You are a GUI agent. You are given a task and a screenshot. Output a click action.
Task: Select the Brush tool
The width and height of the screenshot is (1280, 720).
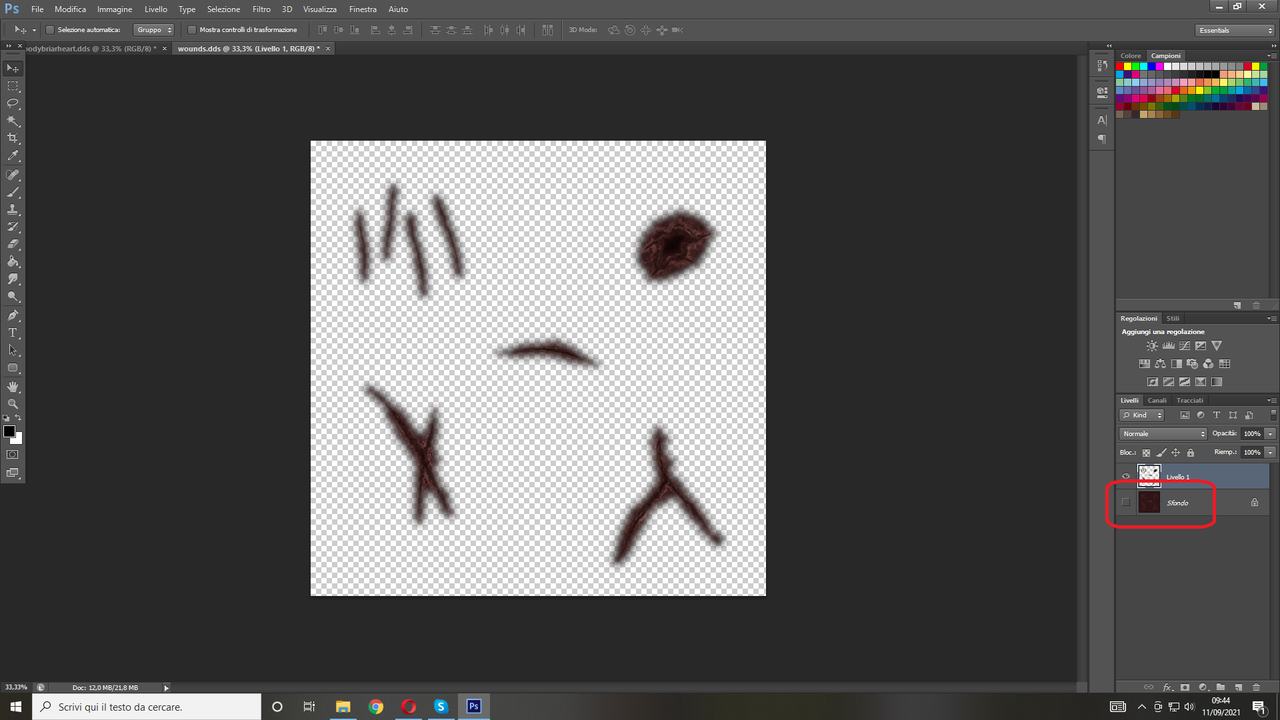click(x=13, y=191)
